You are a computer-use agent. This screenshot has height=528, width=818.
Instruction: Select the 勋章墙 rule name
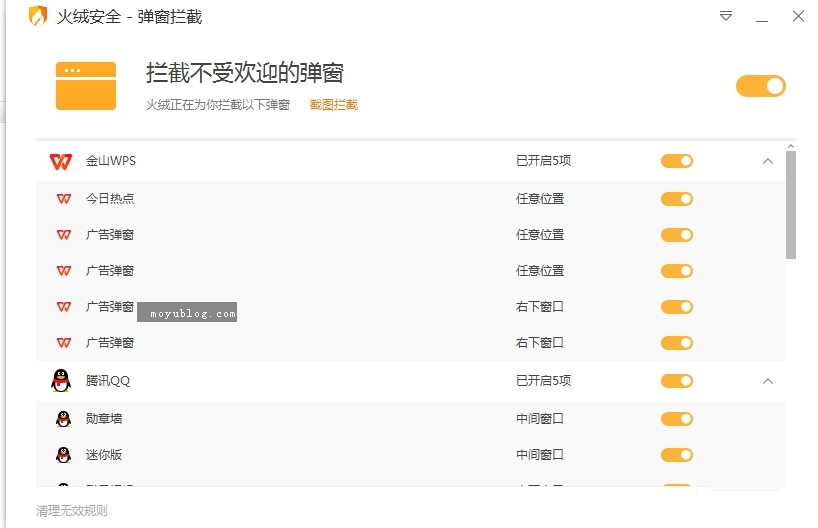click(x=104, y=418)
